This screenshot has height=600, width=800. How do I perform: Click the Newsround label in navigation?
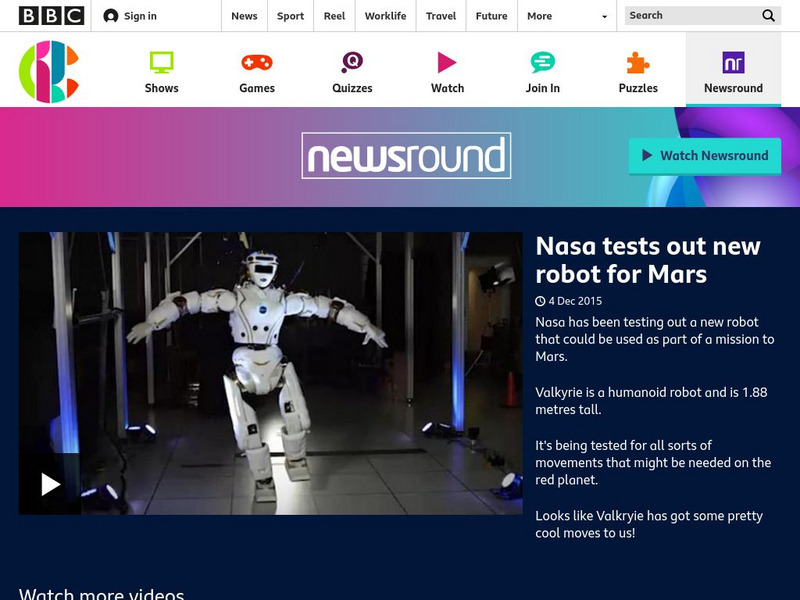pos(733,88)
